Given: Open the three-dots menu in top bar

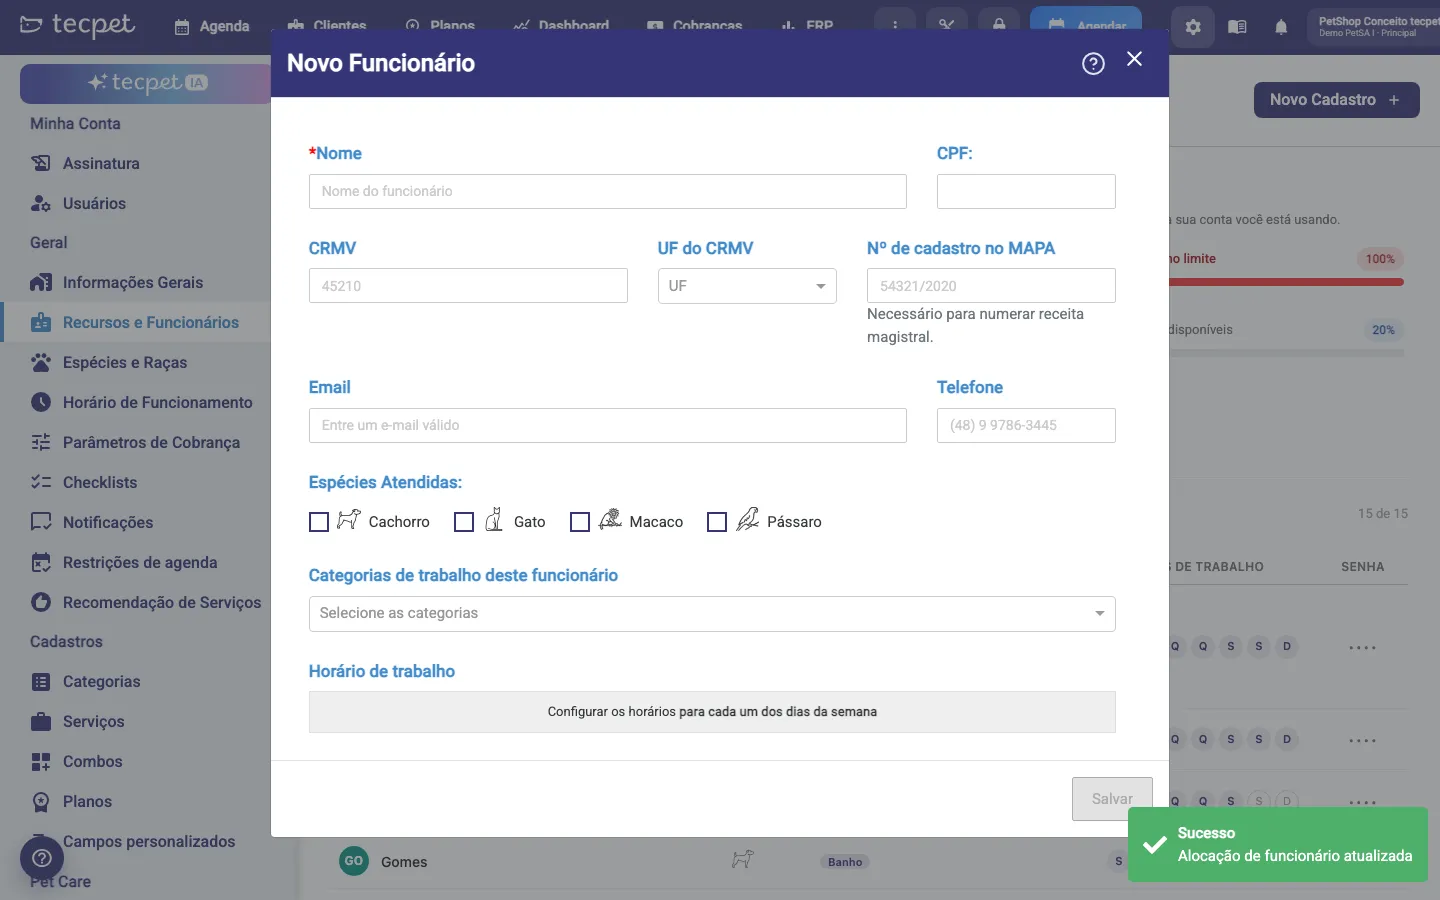Looking at the screenshot, I should [894, 25].
